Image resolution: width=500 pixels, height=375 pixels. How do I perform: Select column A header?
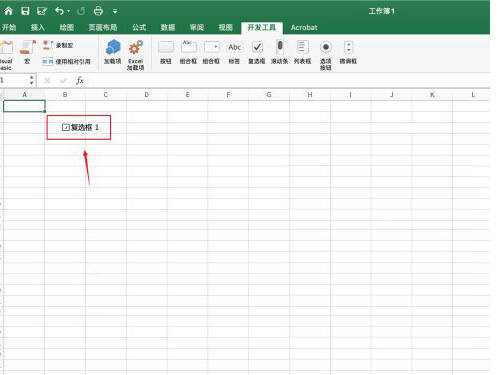click(24, 95)
